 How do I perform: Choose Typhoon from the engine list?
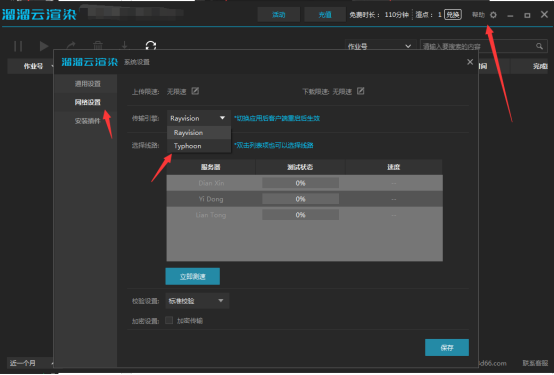(x=199, y=146)
